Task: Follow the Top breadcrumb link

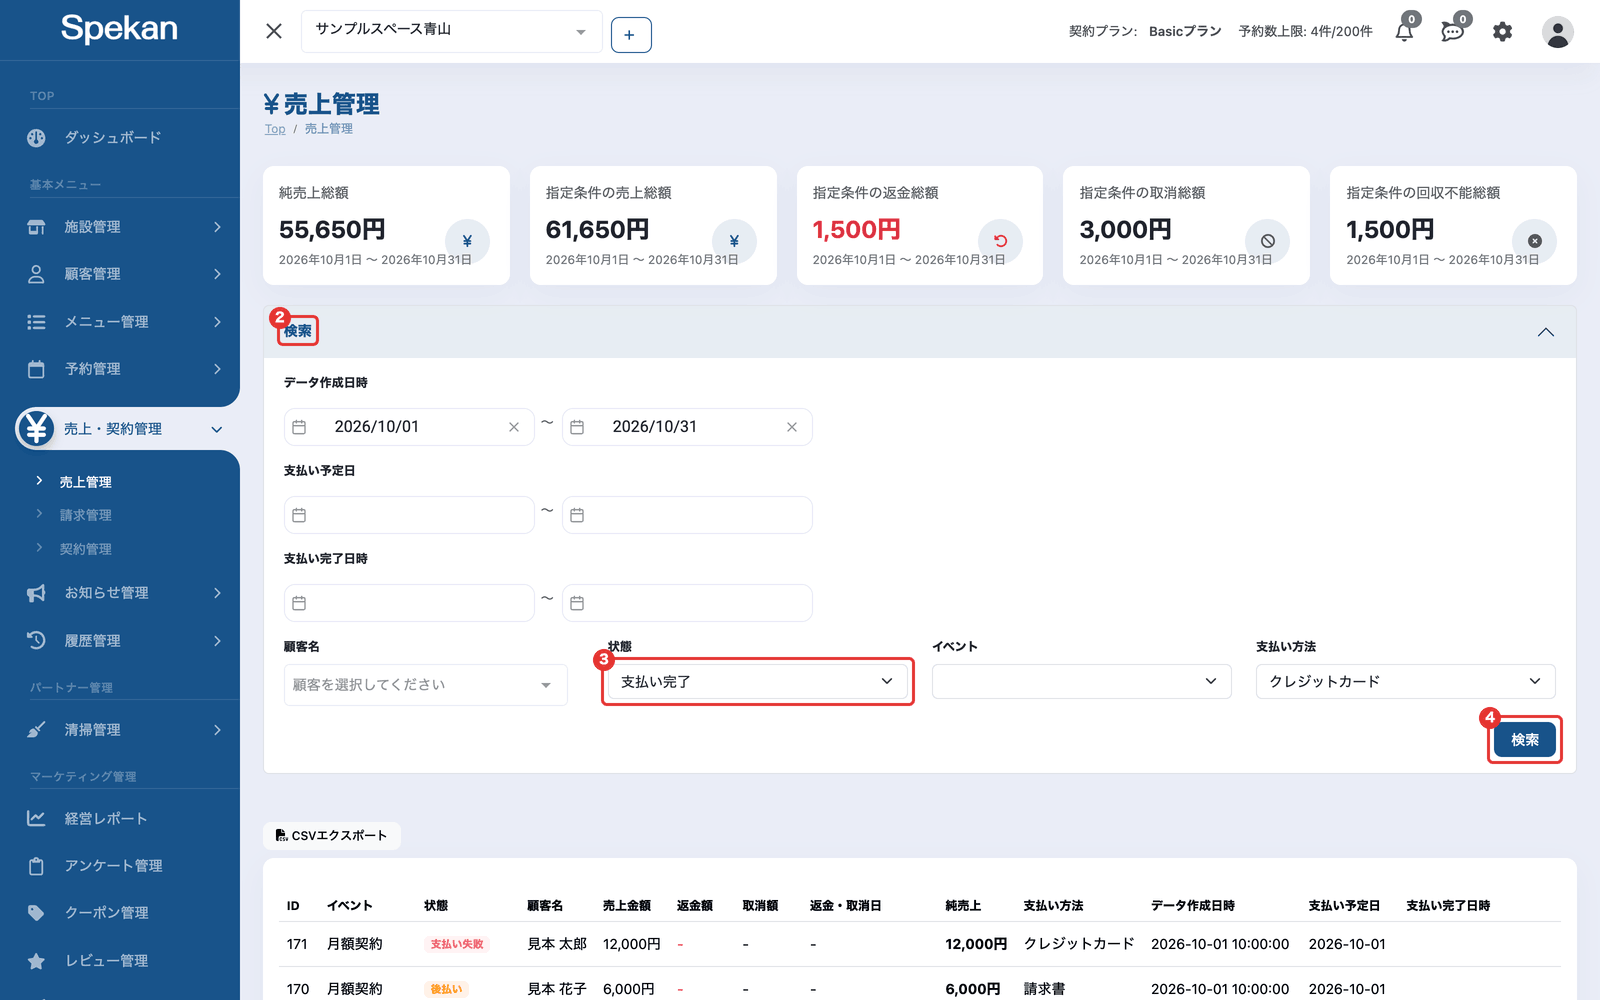Action: click(x=275, y=129)
